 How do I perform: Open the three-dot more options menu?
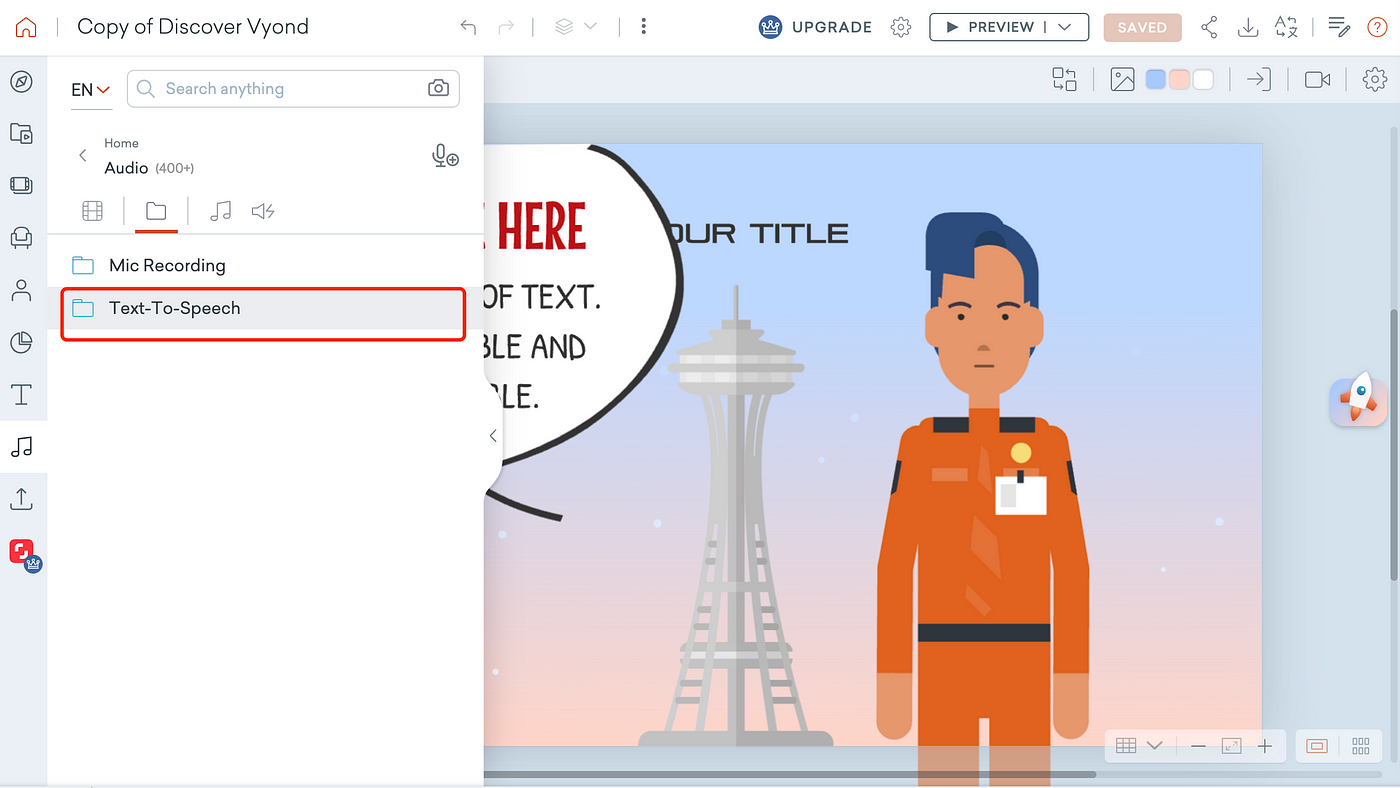click(x=643, y=27)
